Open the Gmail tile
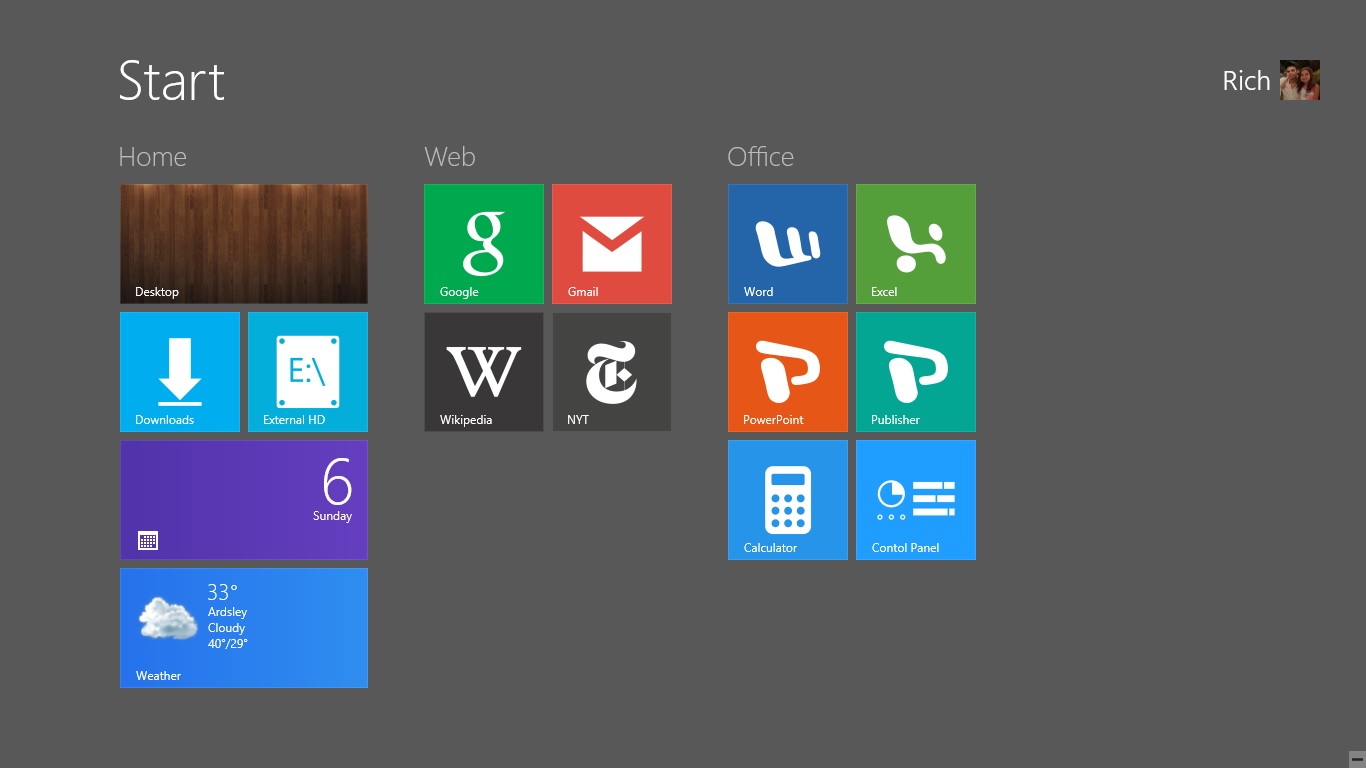Viewport: 1366px width, 768px height. (612, 244)
